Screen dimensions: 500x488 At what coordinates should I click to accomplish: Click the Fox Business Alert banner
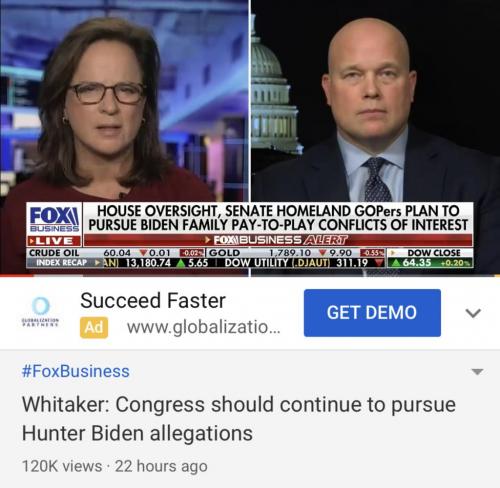pos(278,240)
